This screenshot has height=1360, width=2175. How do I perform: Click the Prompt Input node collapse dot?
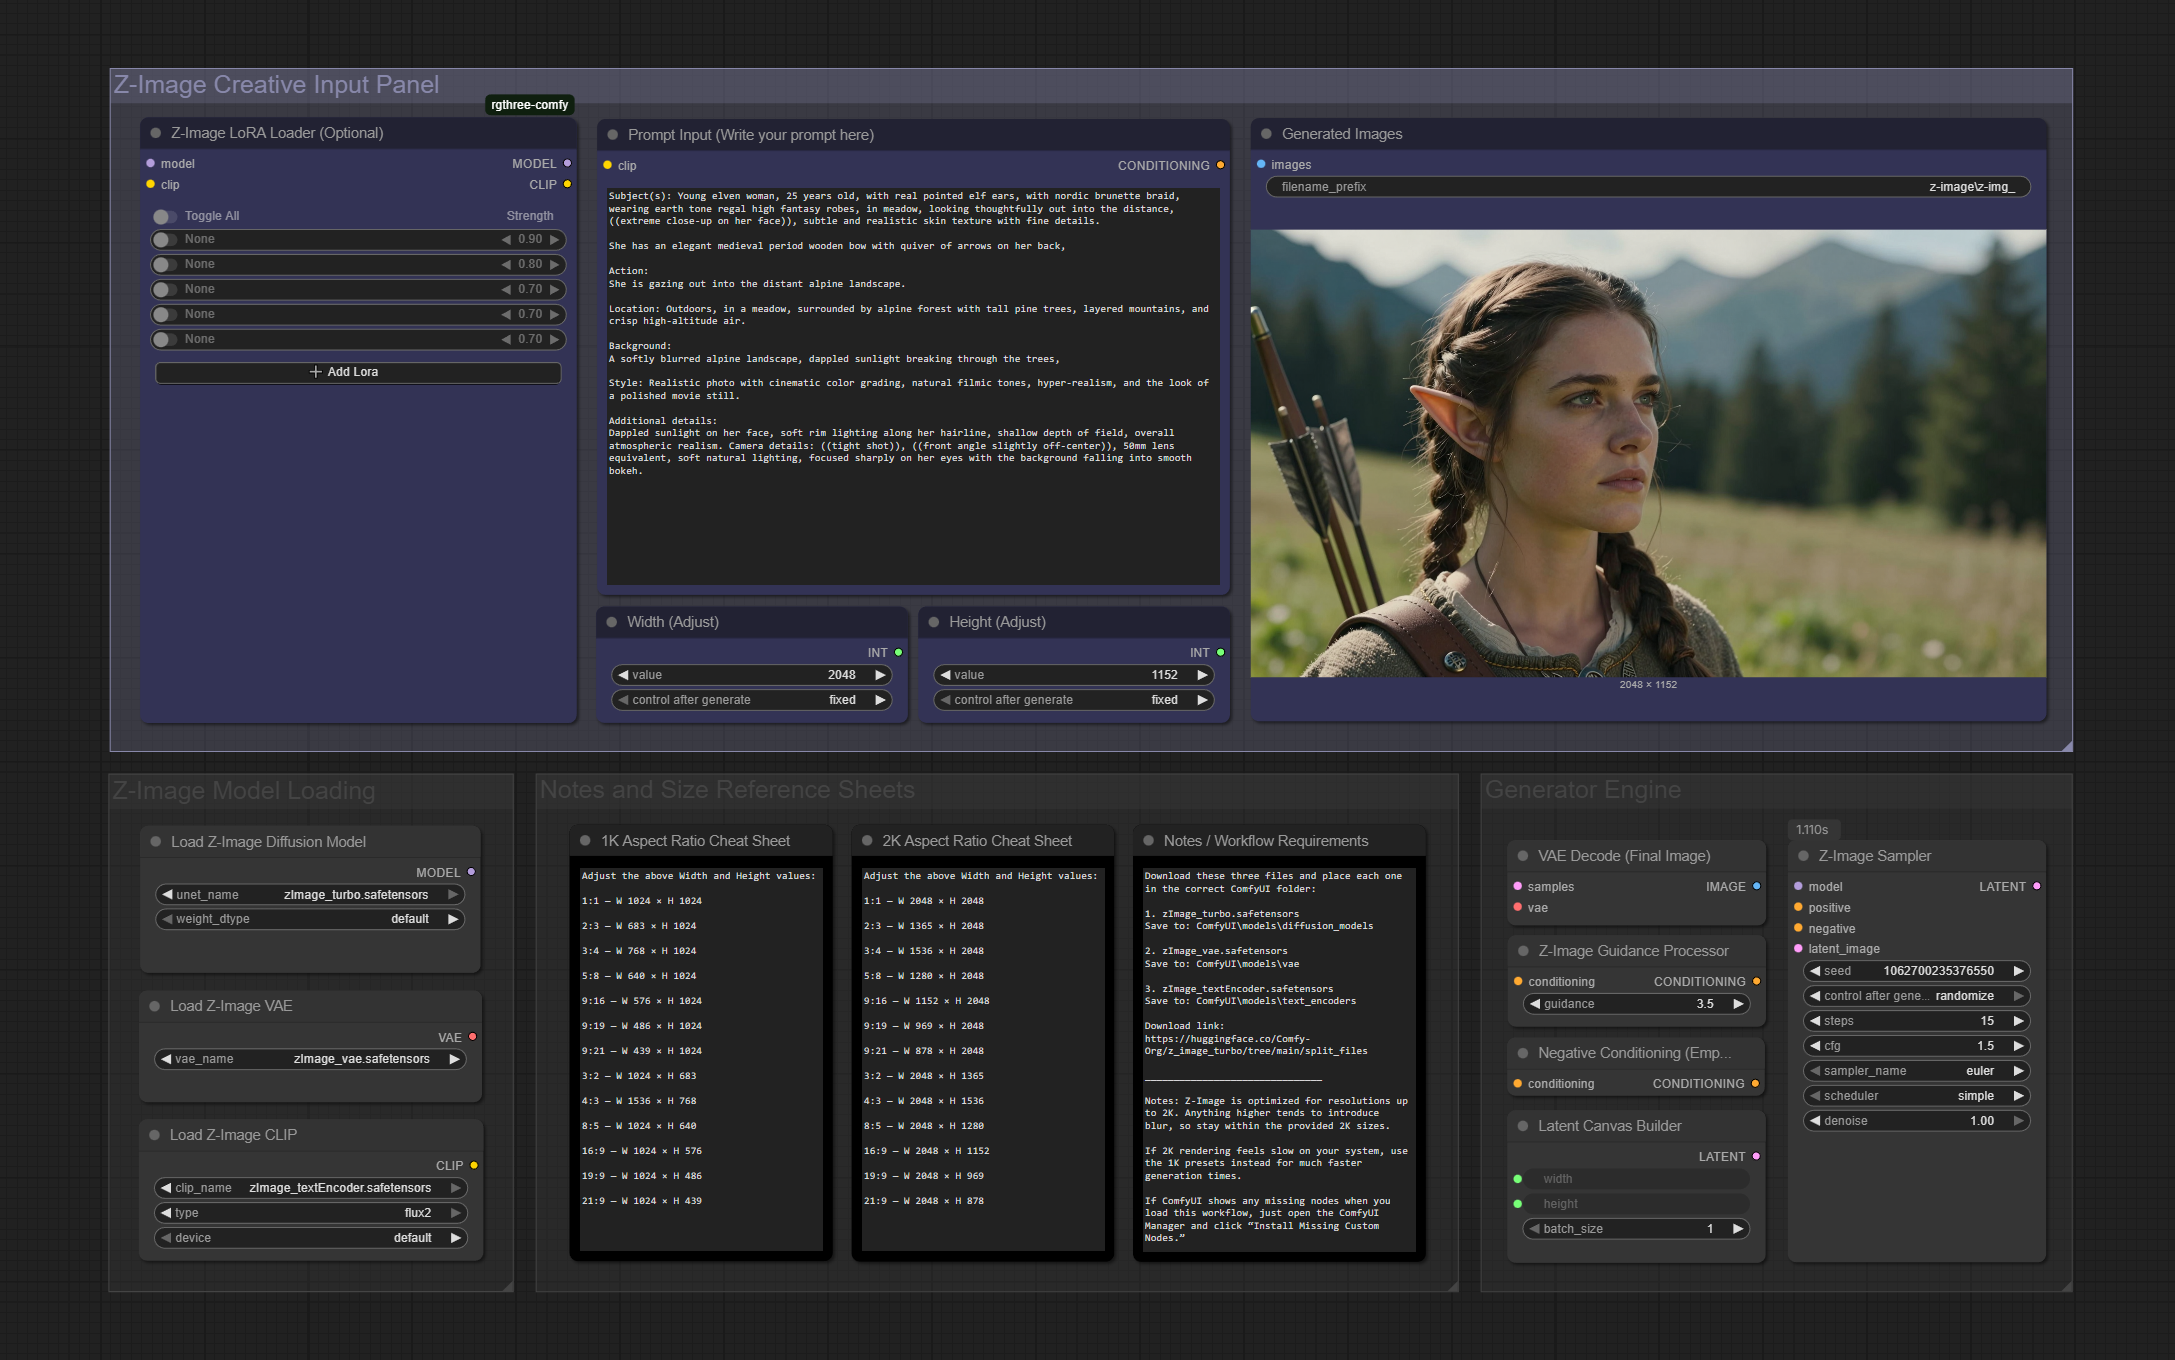(x=613, y=135)
